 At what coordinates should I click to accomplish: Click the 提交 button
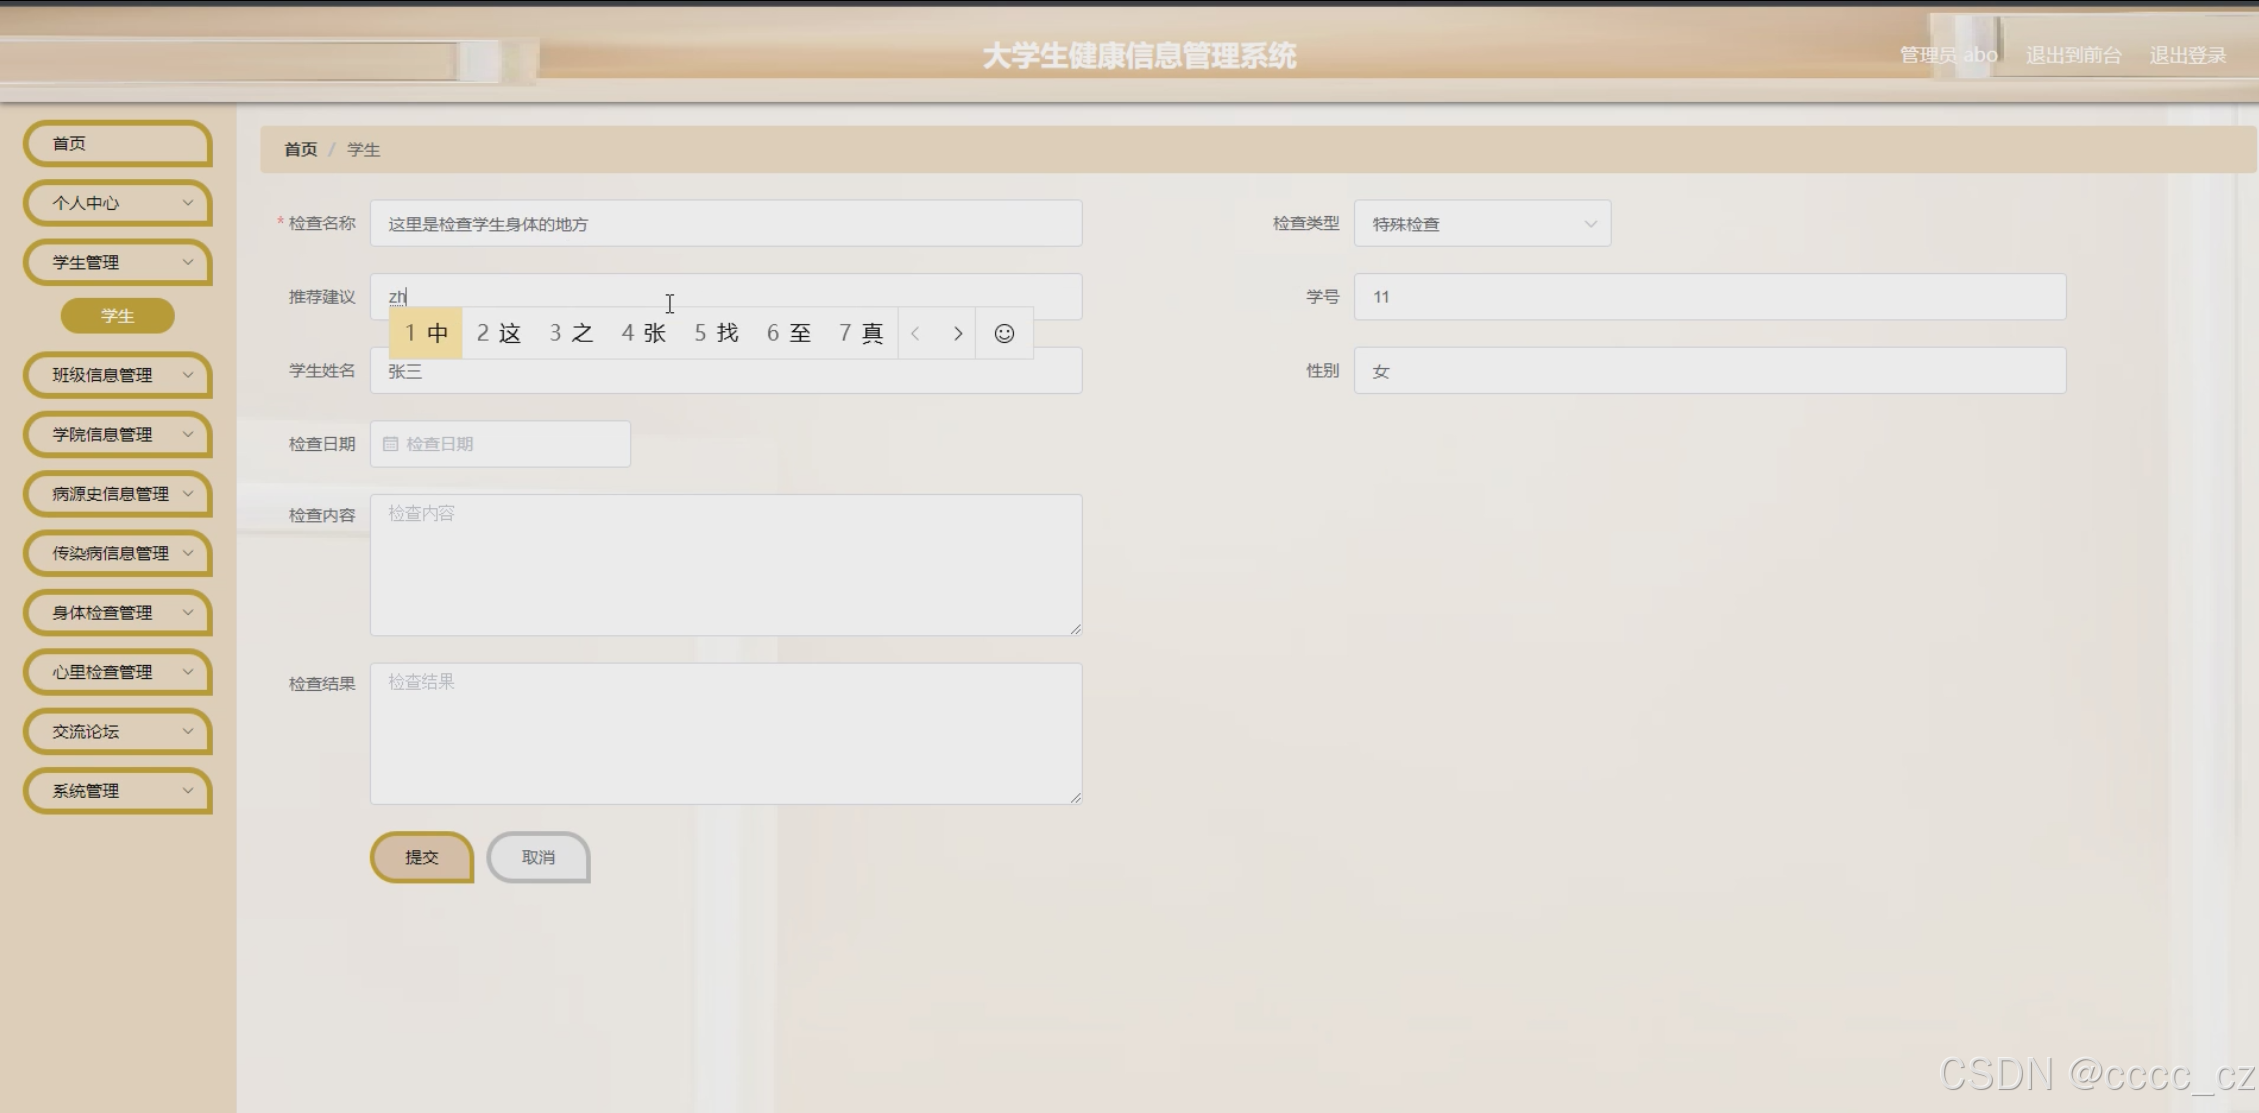pos(421,857)
